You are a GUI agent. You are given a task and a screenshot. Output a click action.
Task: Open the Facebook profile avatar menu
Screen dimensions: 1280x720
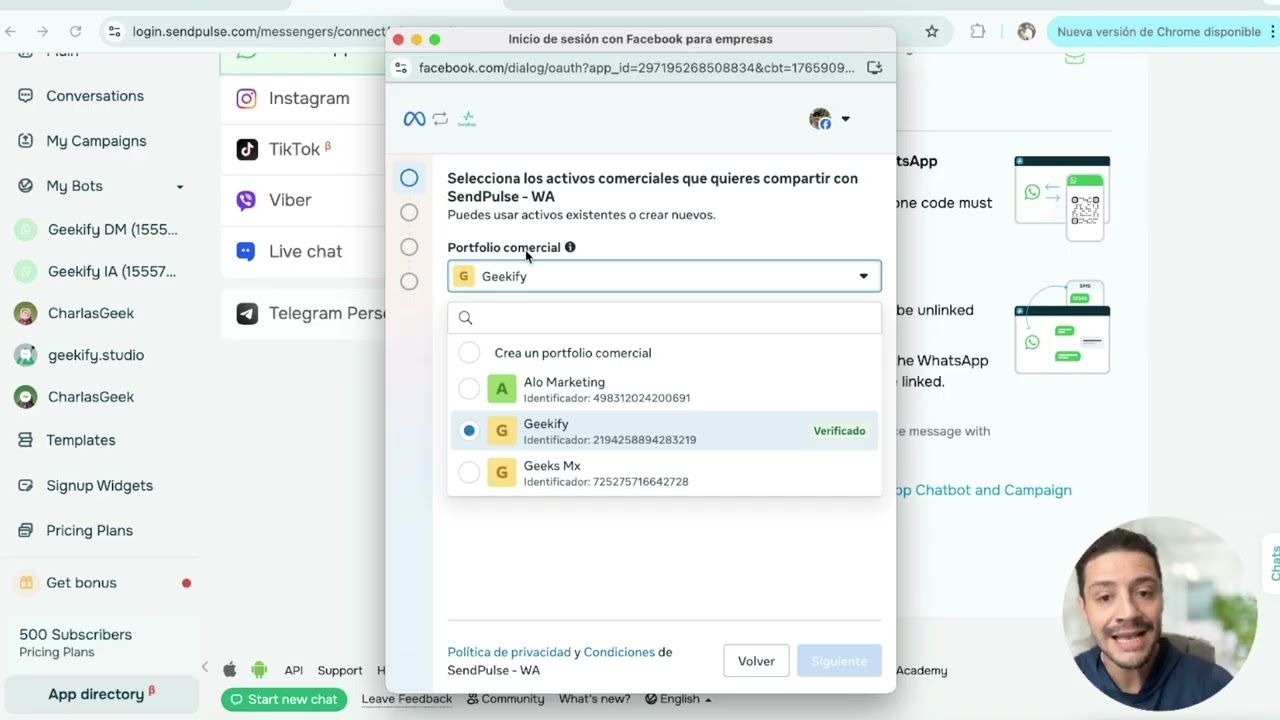tap(829, 119)
